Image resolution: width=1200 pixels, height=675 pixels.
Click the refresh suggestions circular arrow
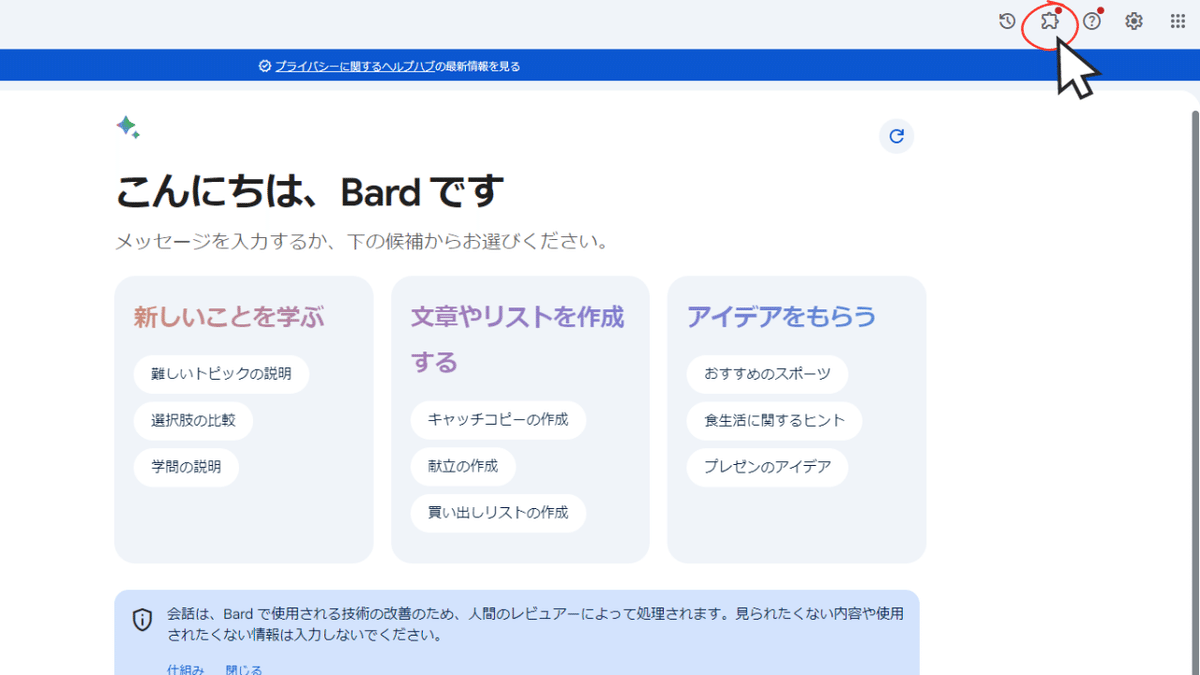pos(897,136)
